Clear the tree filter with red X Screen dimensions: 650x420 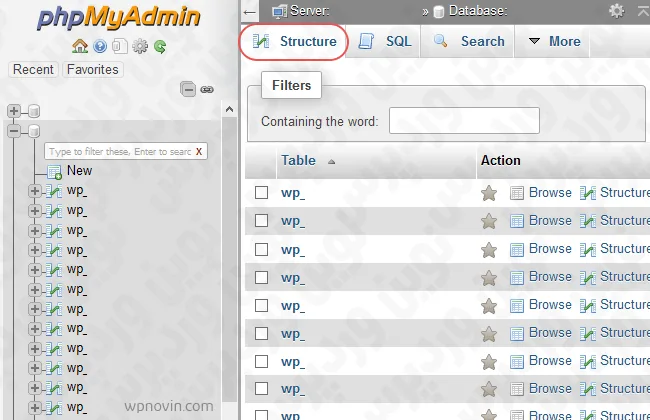(x=199, y=152)
